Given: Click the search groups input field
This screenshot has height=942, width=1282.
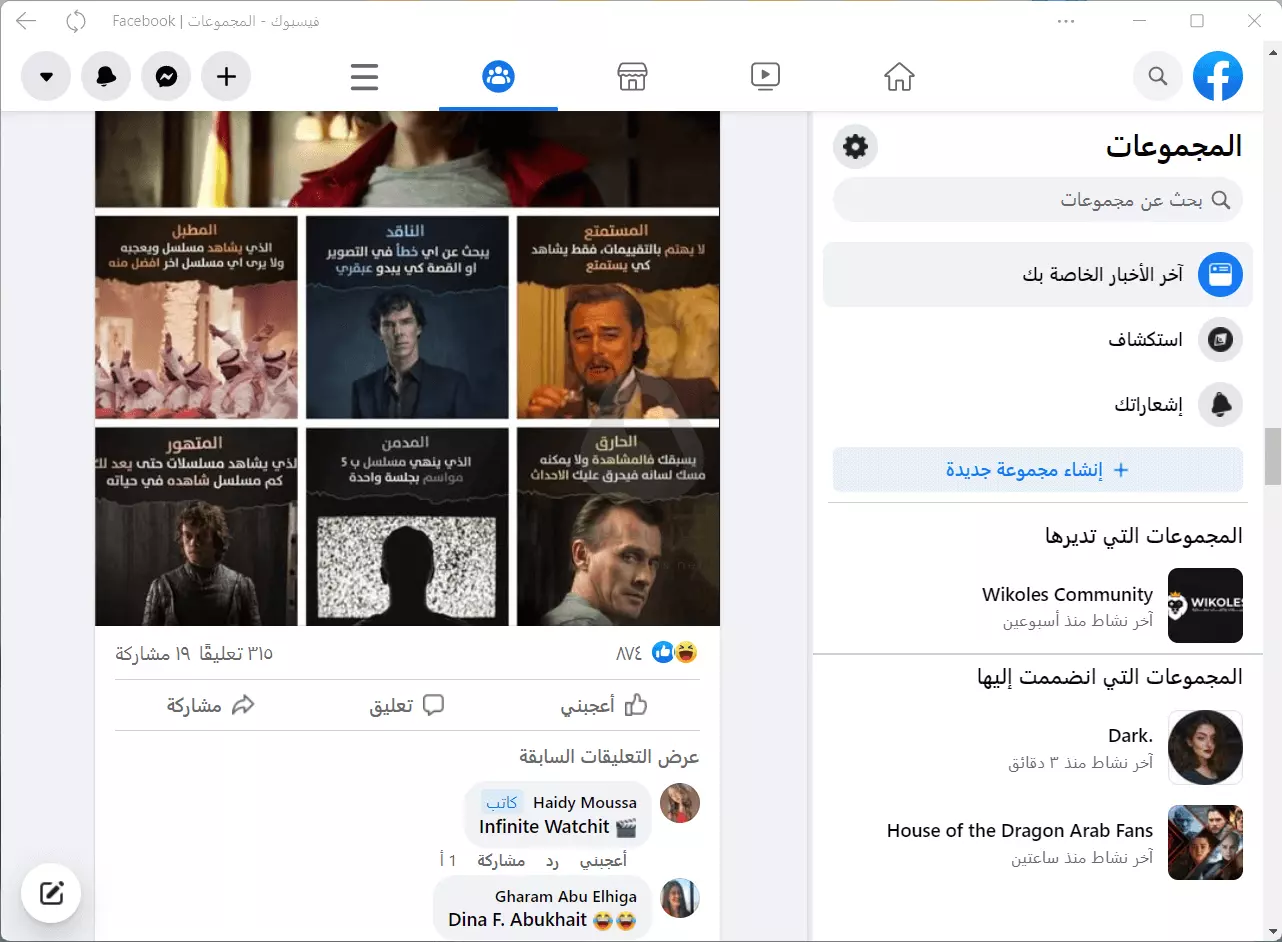Looking at the screenshot, I should click(x=1038, y=199).
